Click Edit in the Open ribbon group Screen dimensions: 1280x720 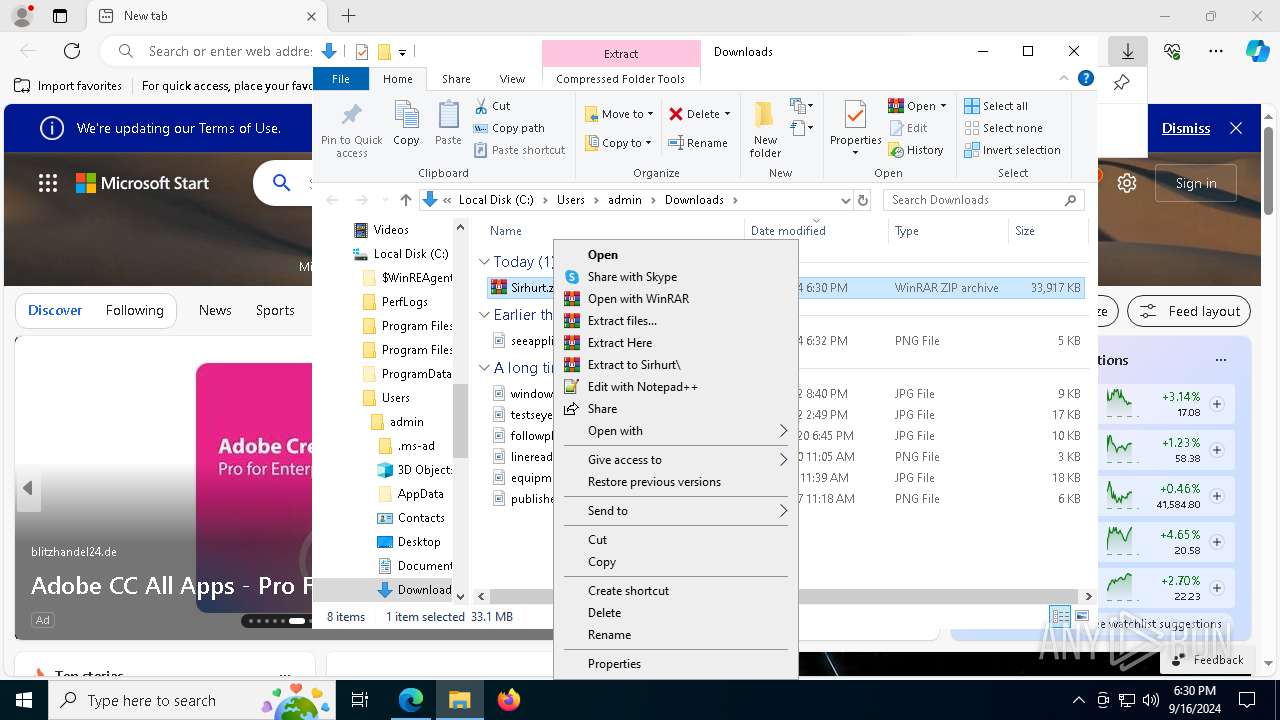tap(908, 128)
